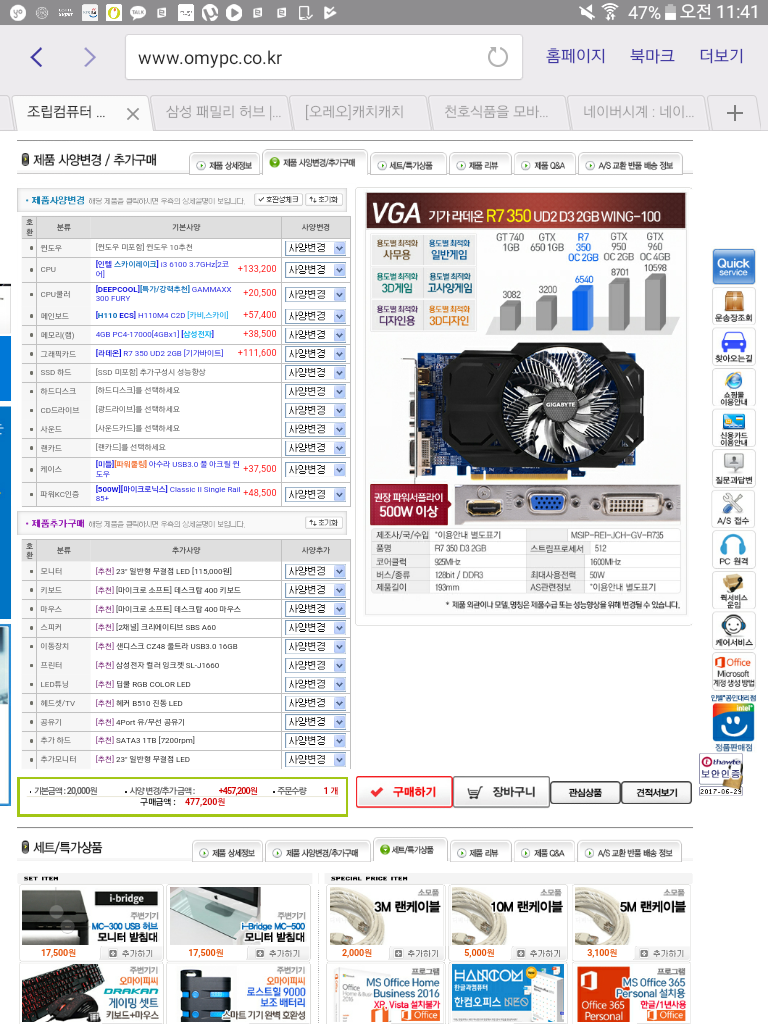Go forward with the browser forward arrow
Screen dimensions: 768x1024
click(x=89, y=57)
